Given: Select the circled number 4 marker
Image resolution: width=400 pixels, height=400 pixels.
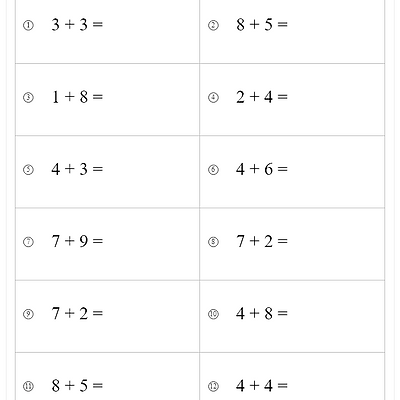Looking at the screenshot, I should (213, 98).
